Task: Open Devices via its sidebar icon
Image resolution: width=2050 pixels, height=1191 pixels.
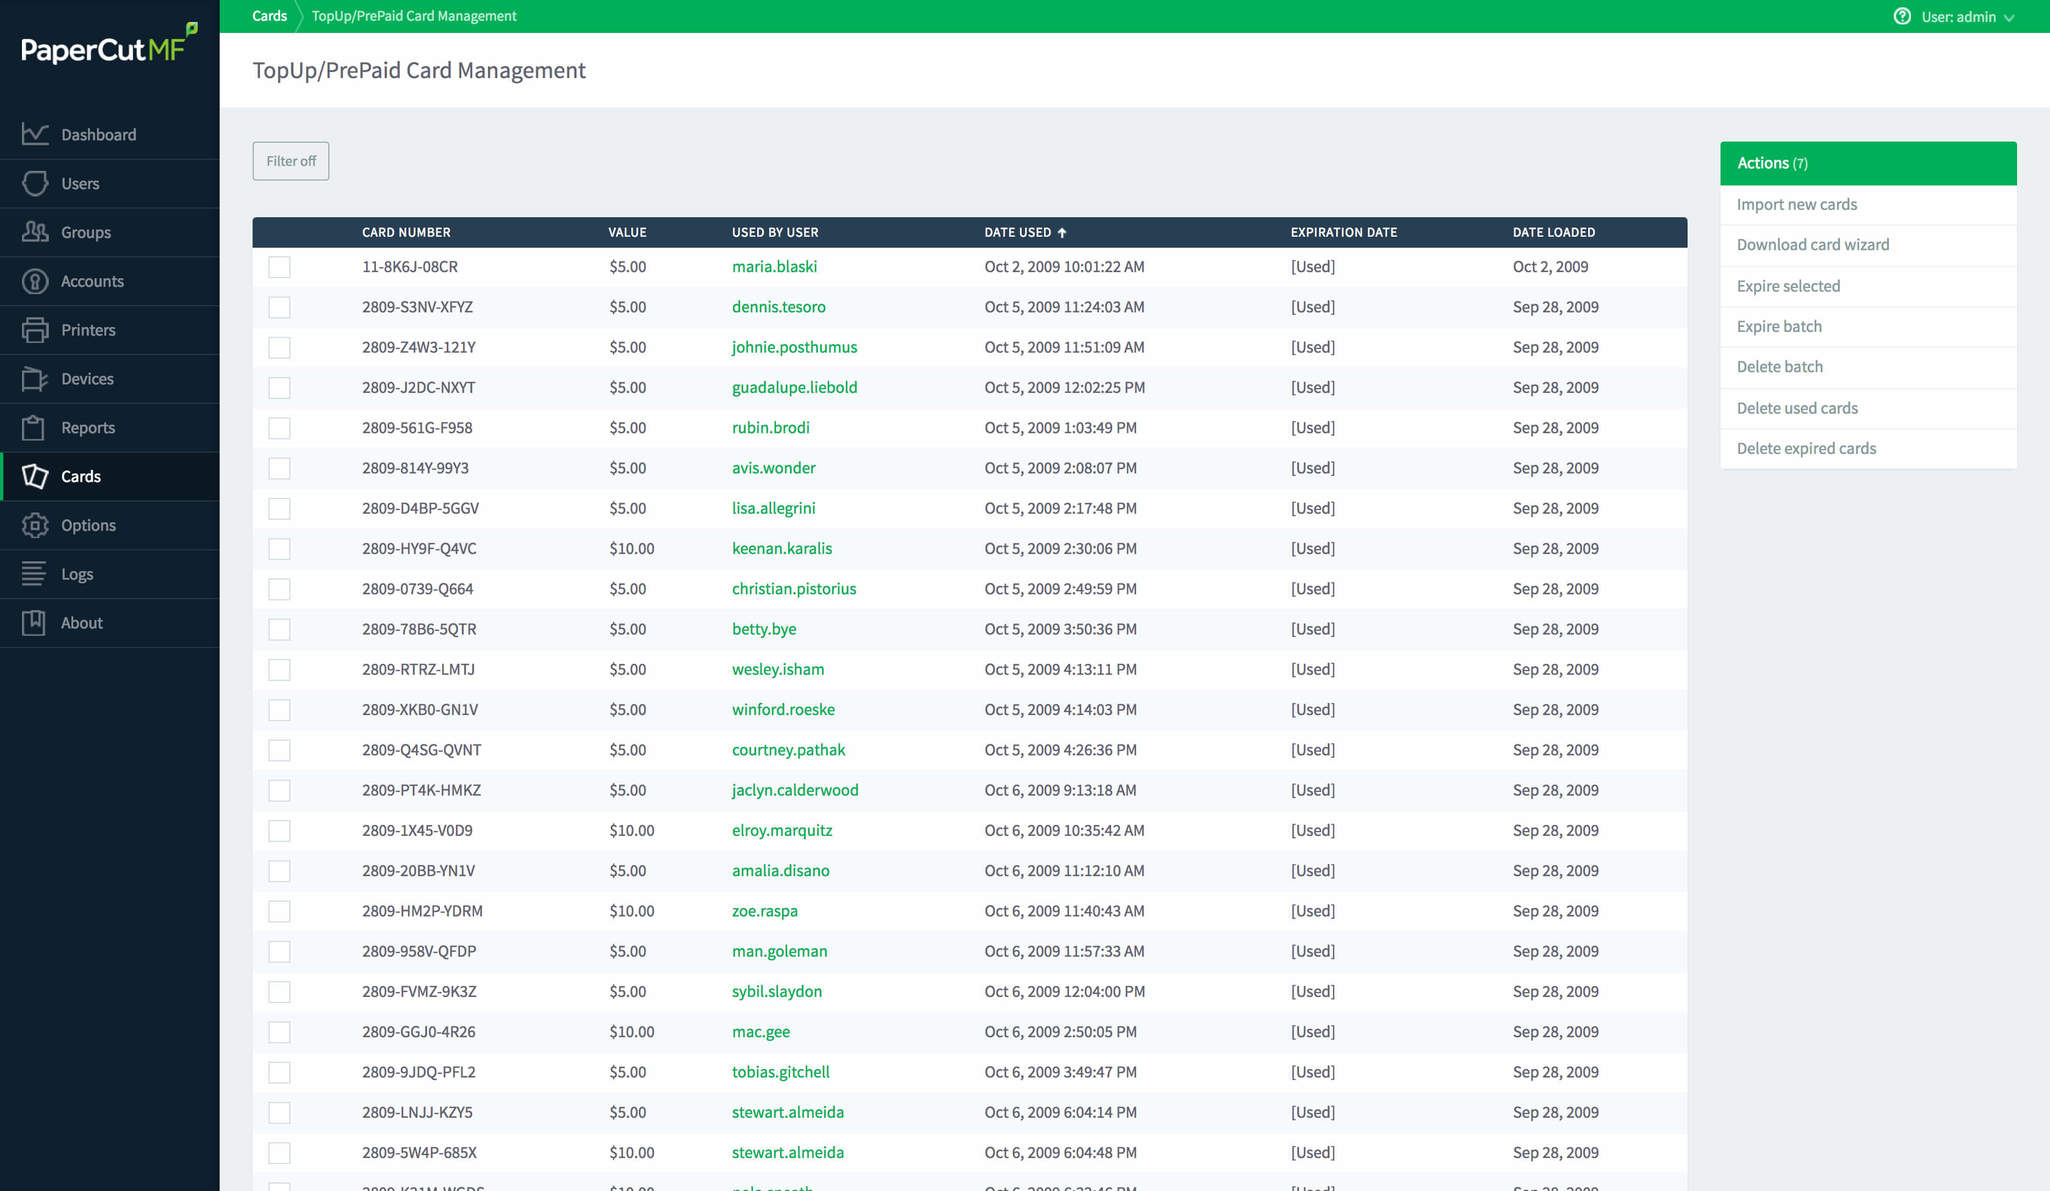Action: click(35, 379)
